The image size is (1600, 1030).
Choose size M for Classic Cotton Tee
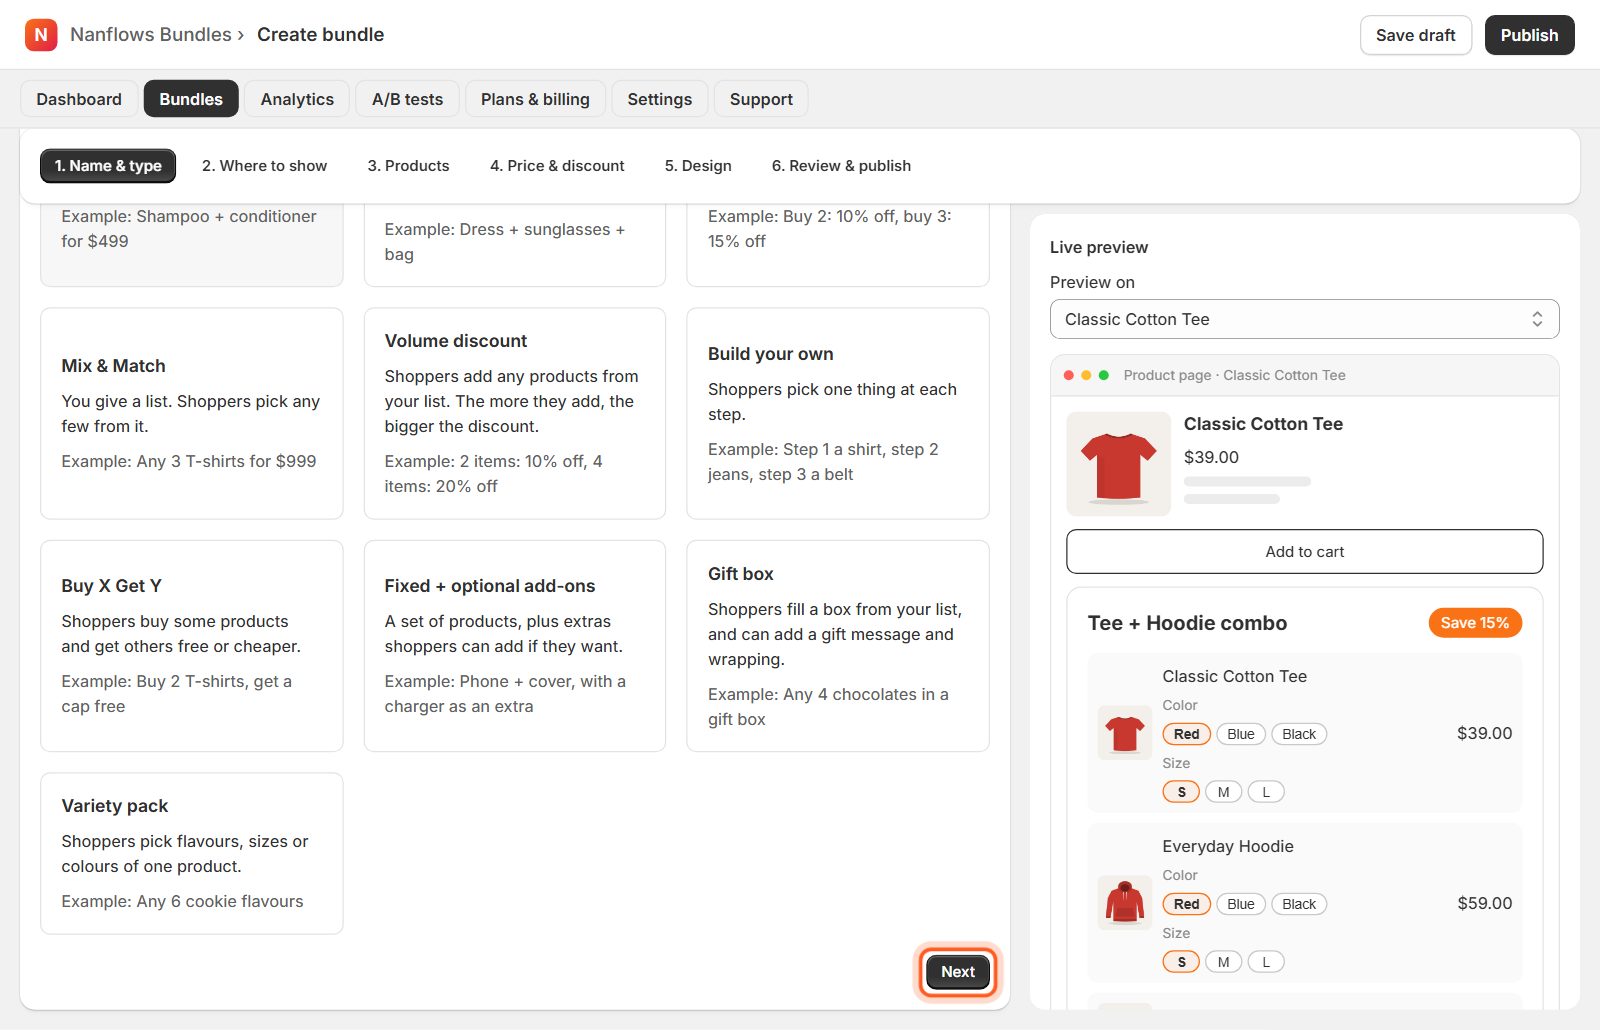pos(1223,792)
